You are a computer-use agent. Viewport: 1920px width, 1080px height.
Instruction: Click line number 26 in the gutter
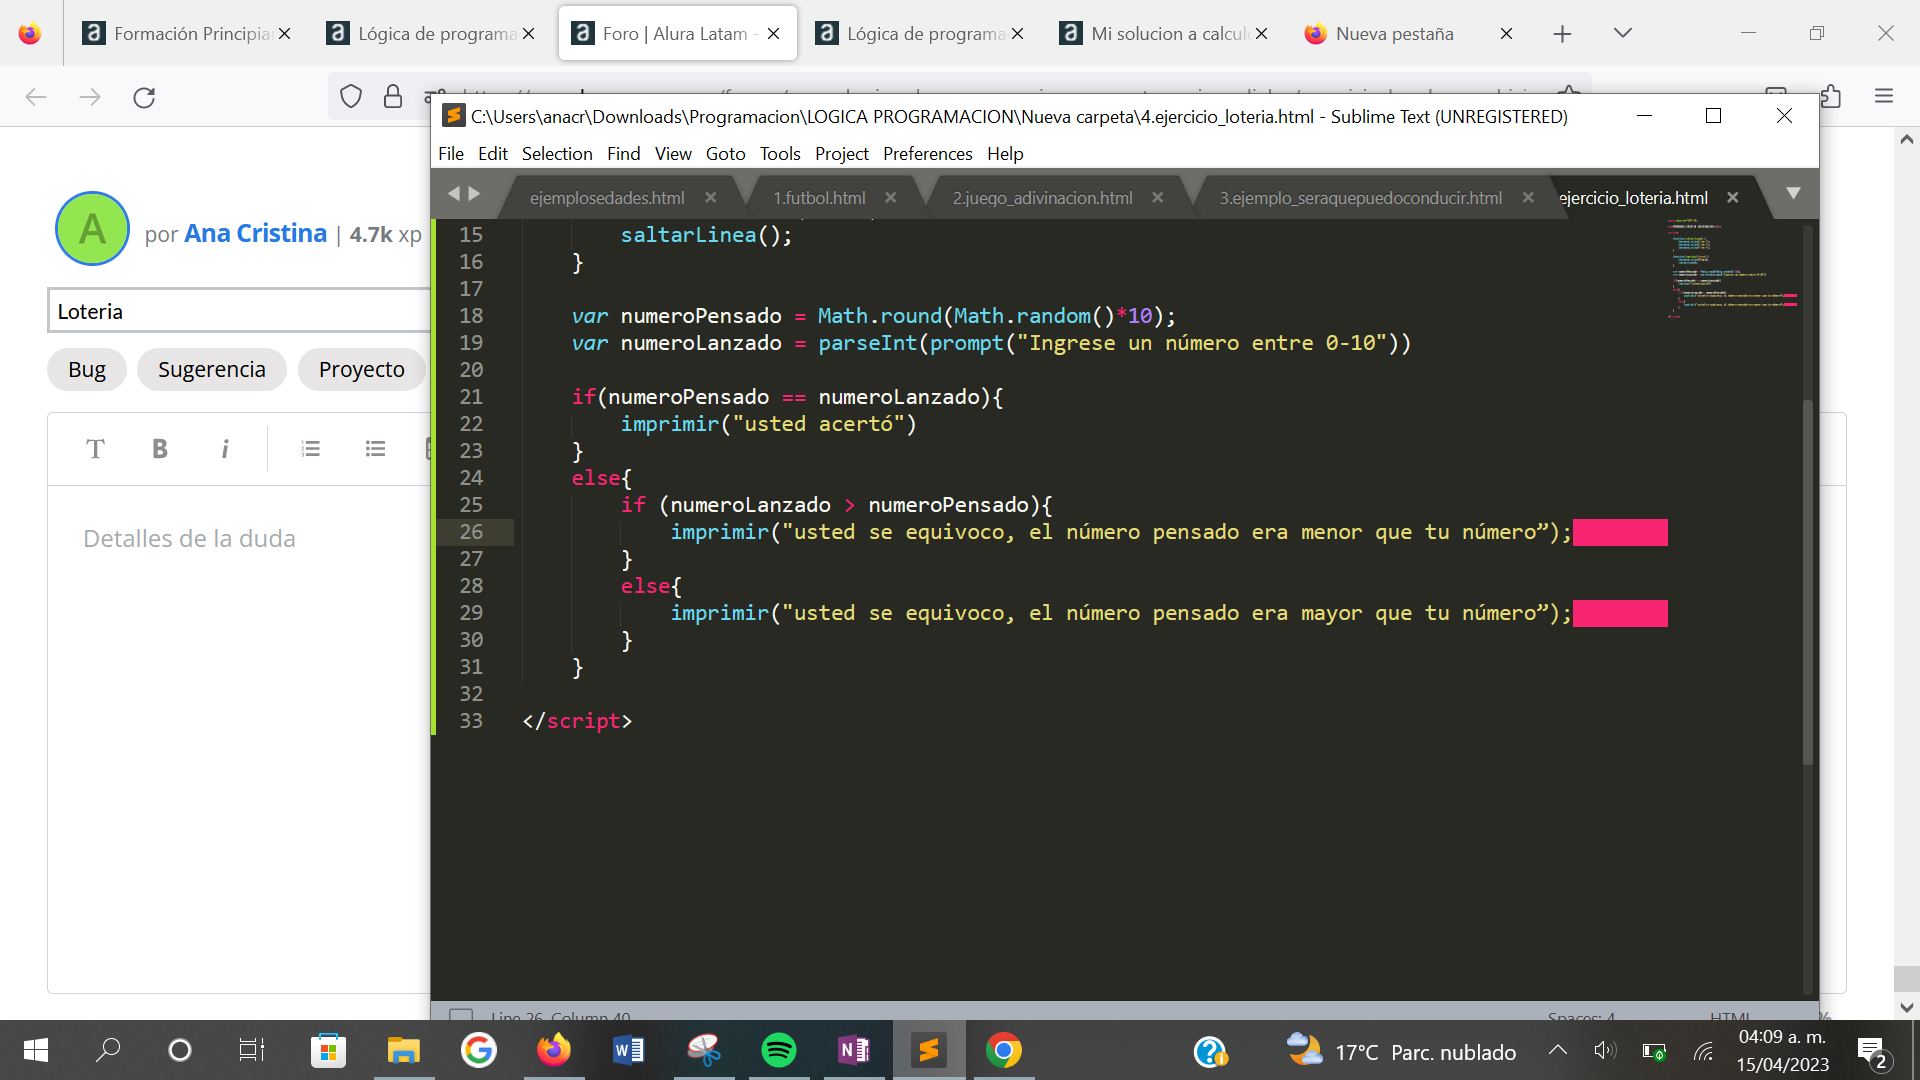471,532
